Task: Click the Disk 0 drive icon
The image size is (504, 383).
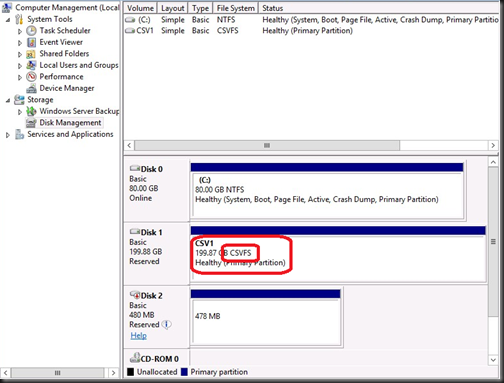Action: pyautogui.click(x=135, y=168)
